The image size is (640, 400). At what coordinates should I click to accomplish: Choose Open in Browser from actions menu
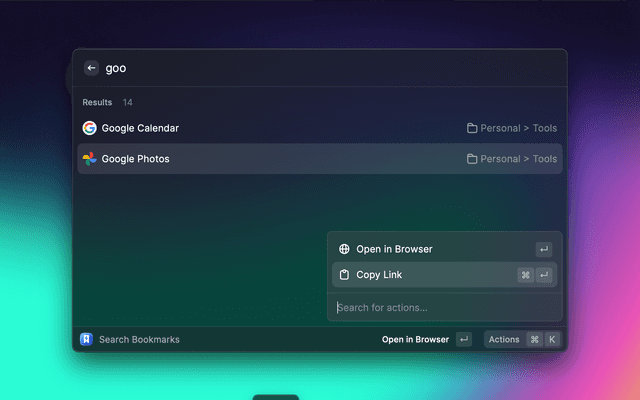(394, 249)
